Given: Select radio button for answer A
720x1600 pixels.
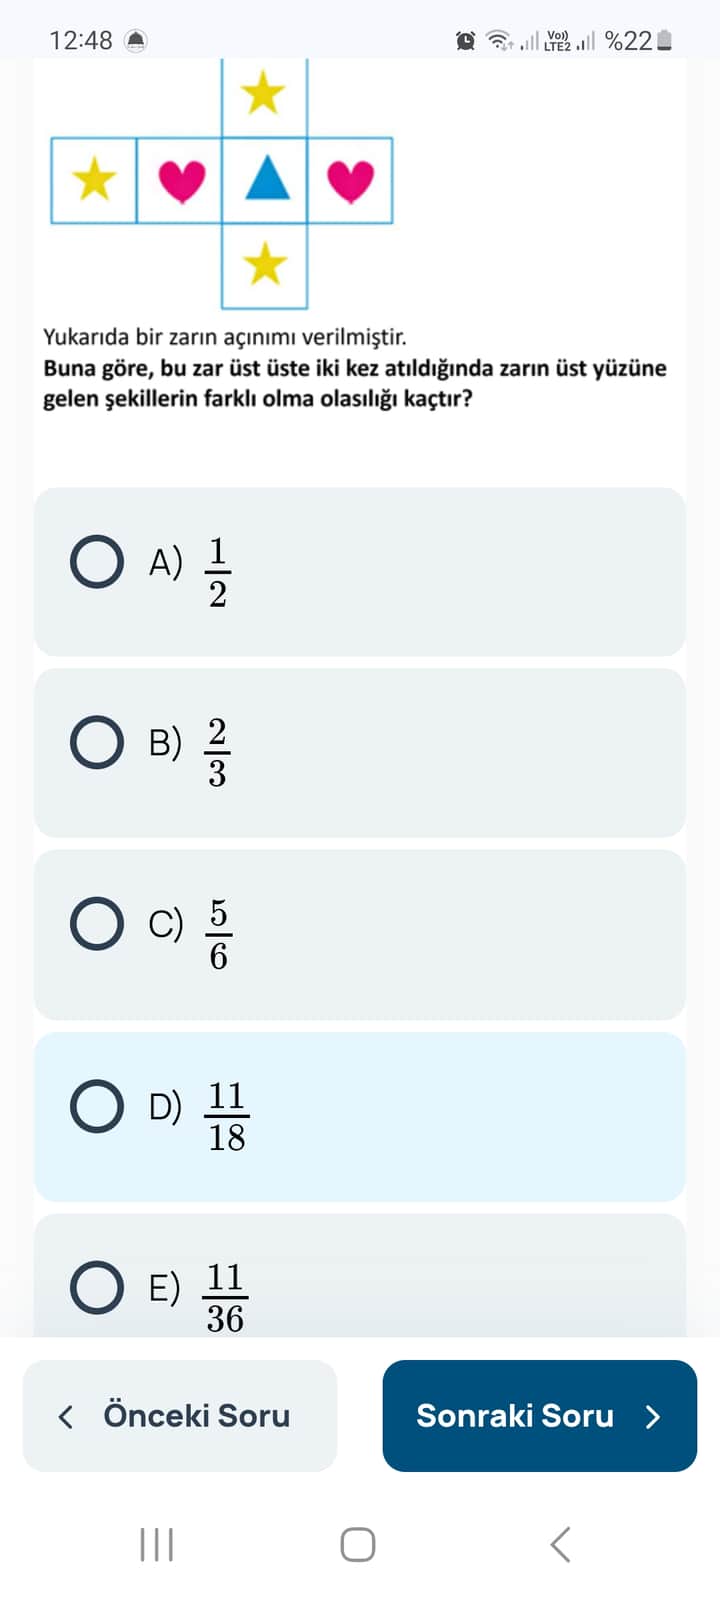Looking at the screenshot, I should (x=97, y=561).
